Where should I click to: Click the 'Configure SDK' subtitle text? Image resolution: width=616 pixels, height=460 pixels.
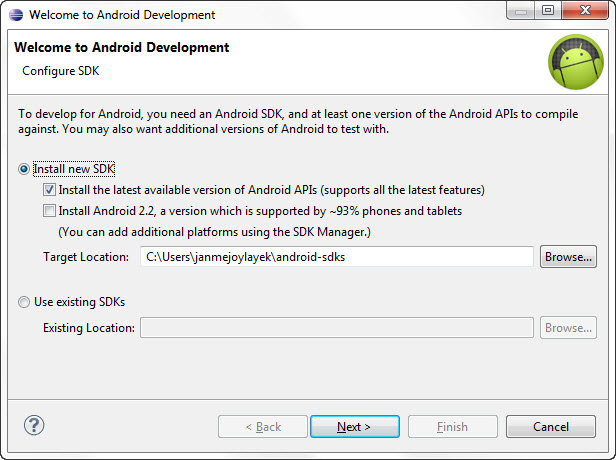60,71
